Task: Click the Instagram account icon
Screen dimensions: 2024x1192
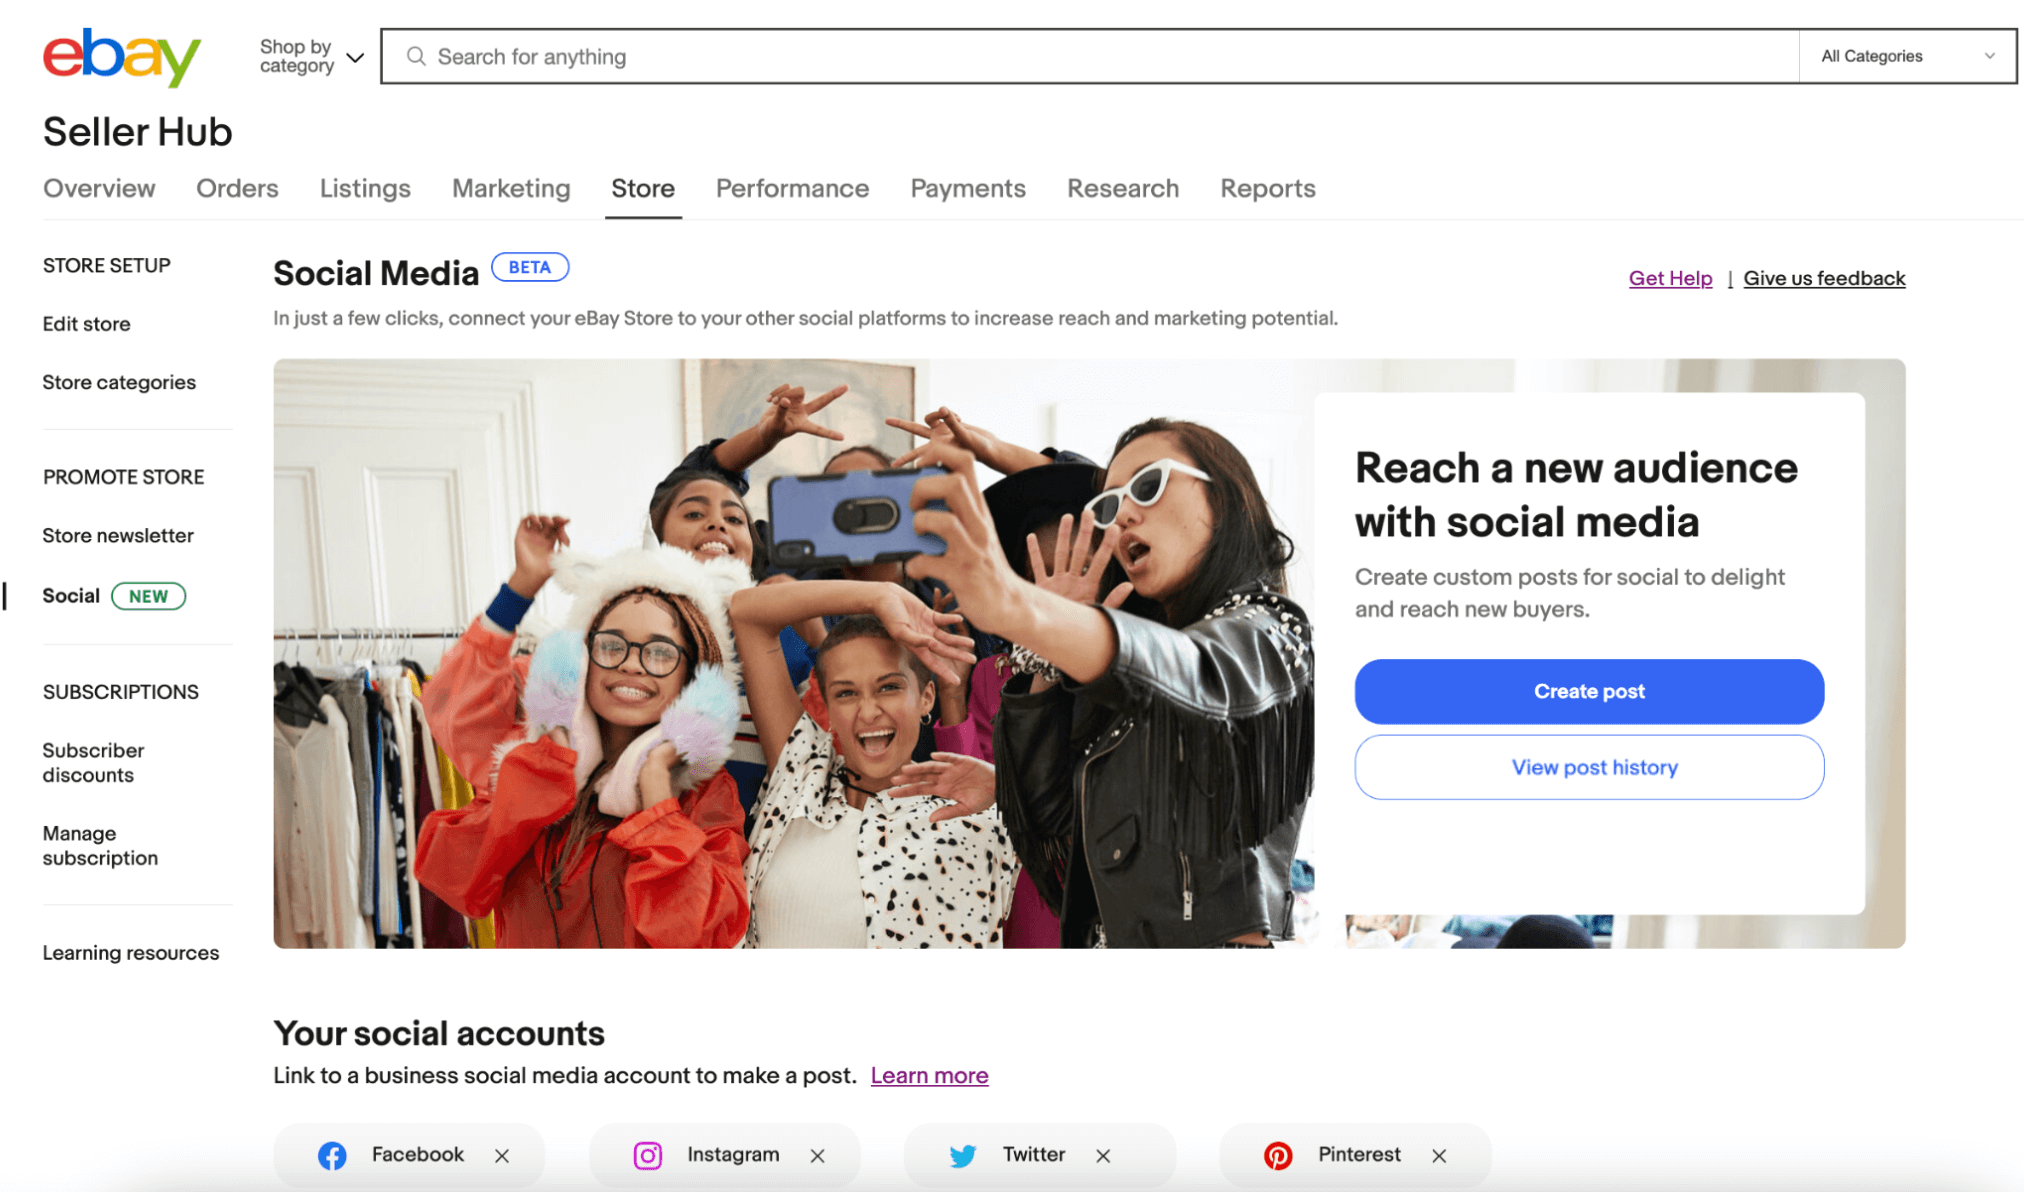Action: 647,1155
